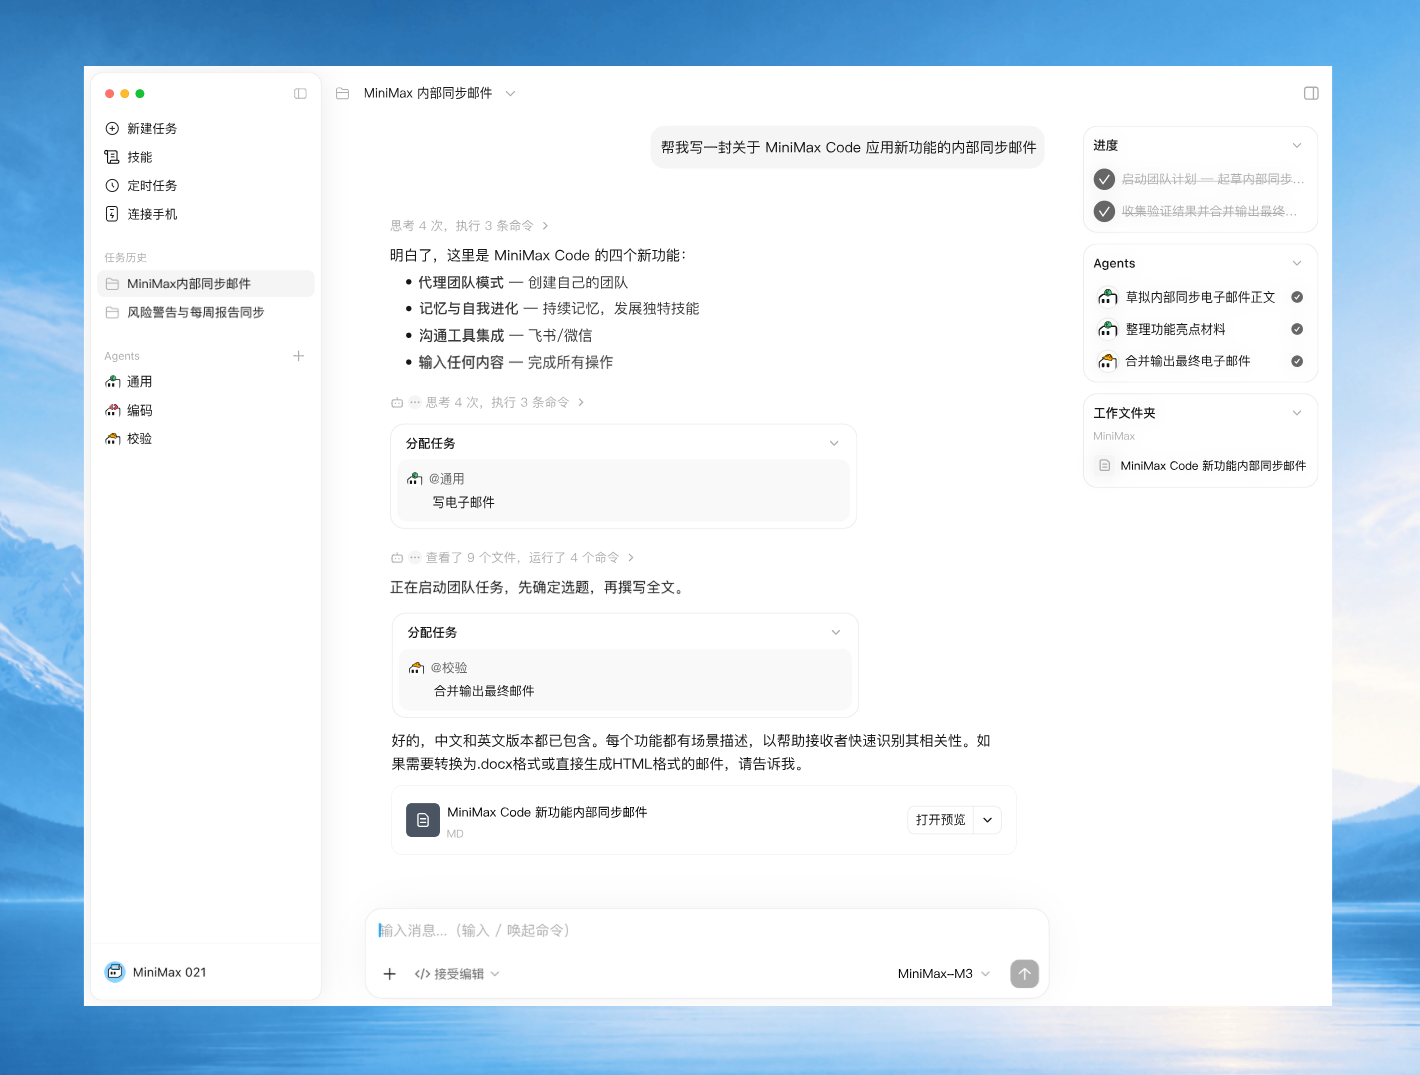This screenshot has width=1420, height=1075.
Task: Open 定时任务 in the sidebar
Action: pos(152,185)
